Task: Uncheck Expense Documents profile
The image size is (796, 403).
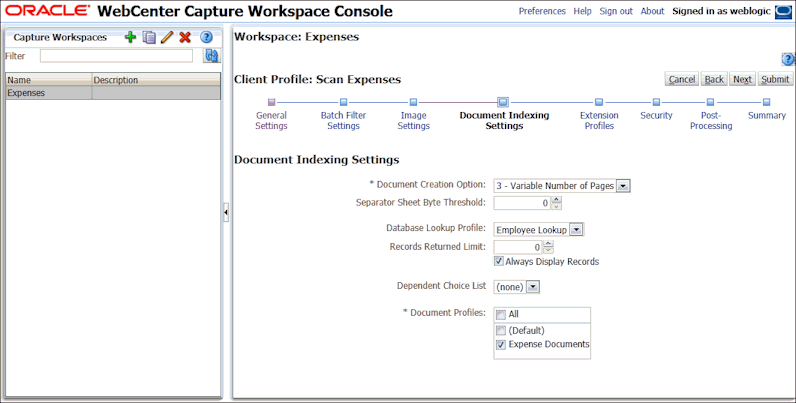Action: pos(501,345)
